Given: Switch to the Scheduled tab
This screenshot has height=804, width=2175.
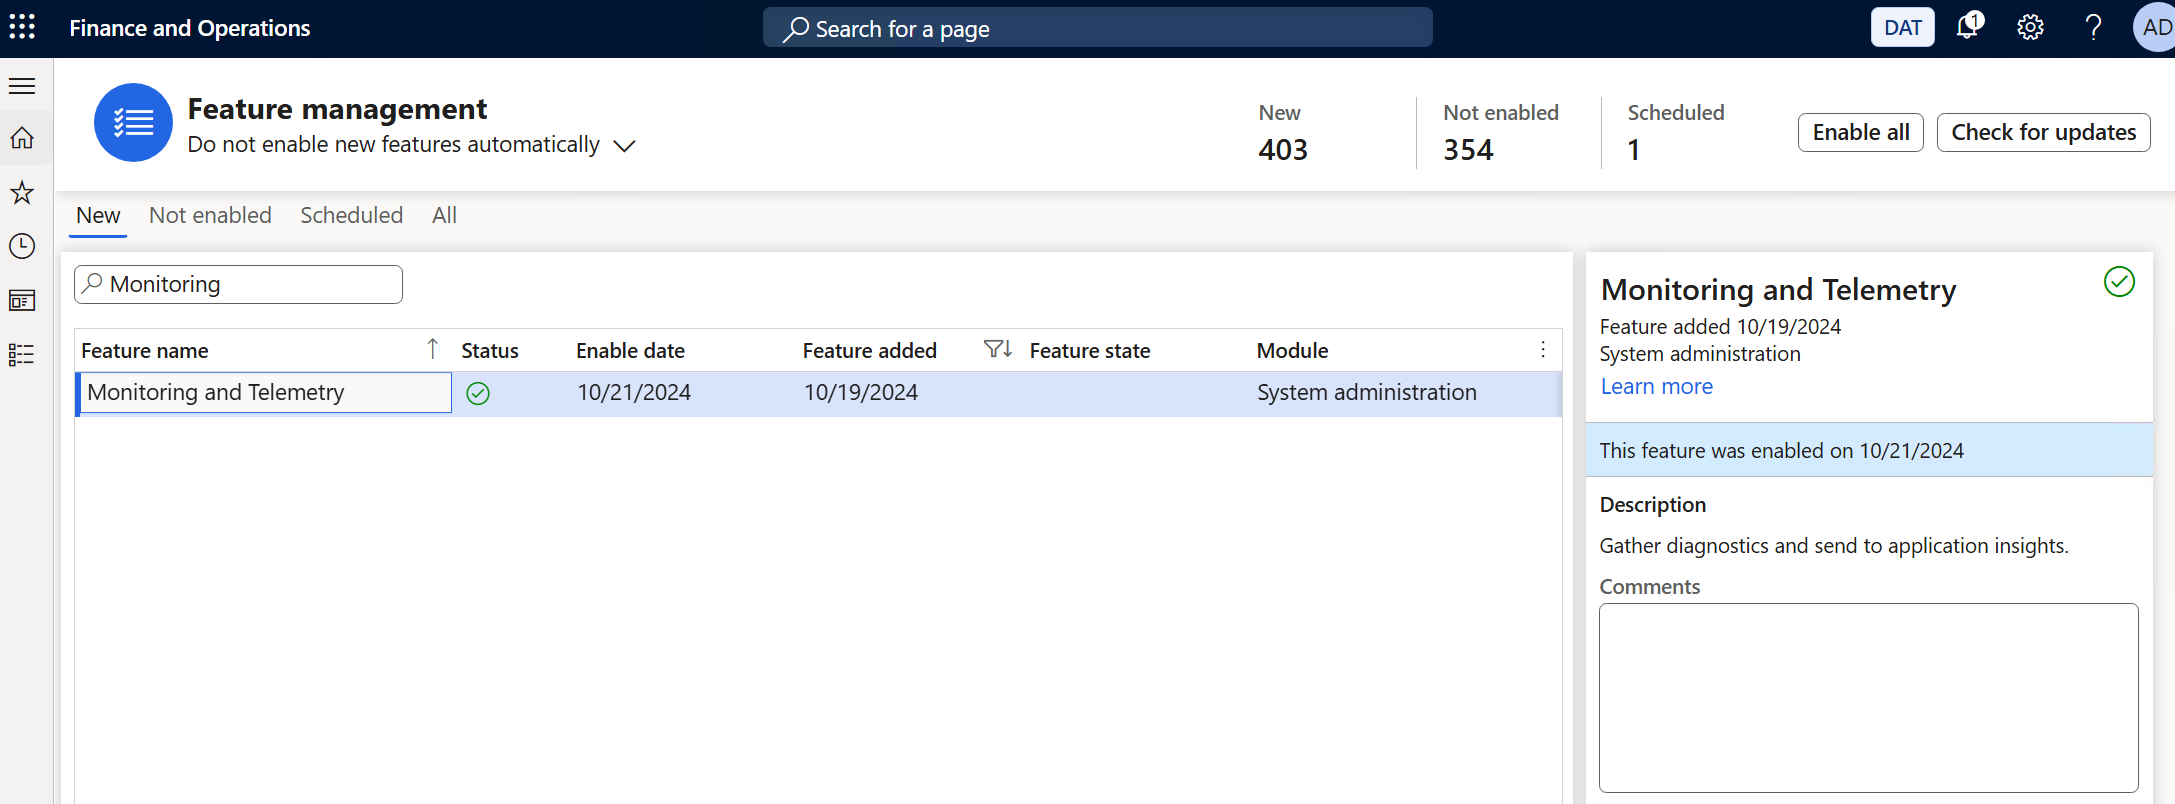Looking at the screenshot, I should [351, 215].
